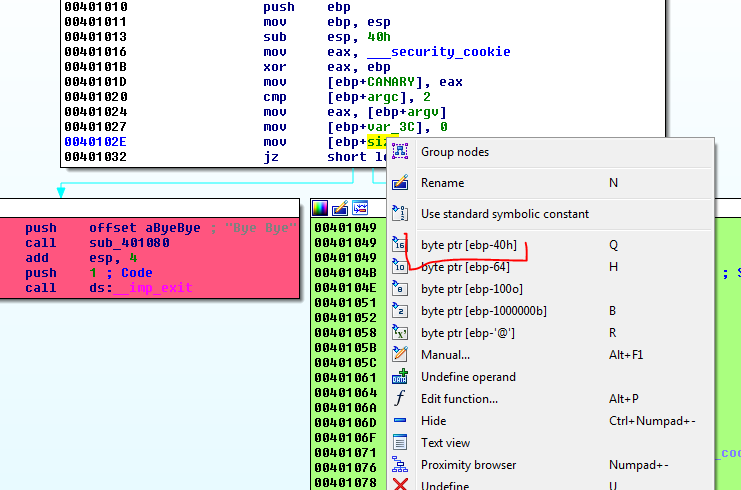Image resolution: width=741 pixels, height=490 pixels.
Task: Click the Text view icon
Action: click(x=400, y=443)
